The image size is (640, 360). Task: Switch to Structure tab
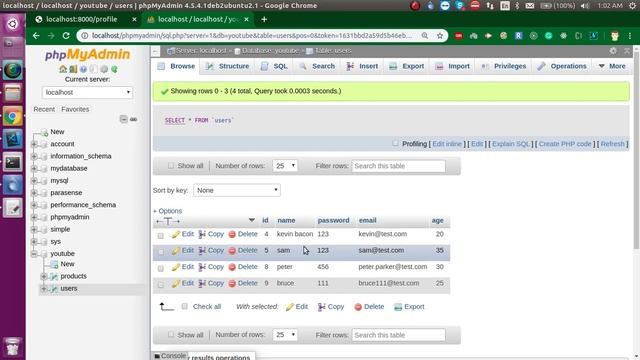tap(228, 66)
